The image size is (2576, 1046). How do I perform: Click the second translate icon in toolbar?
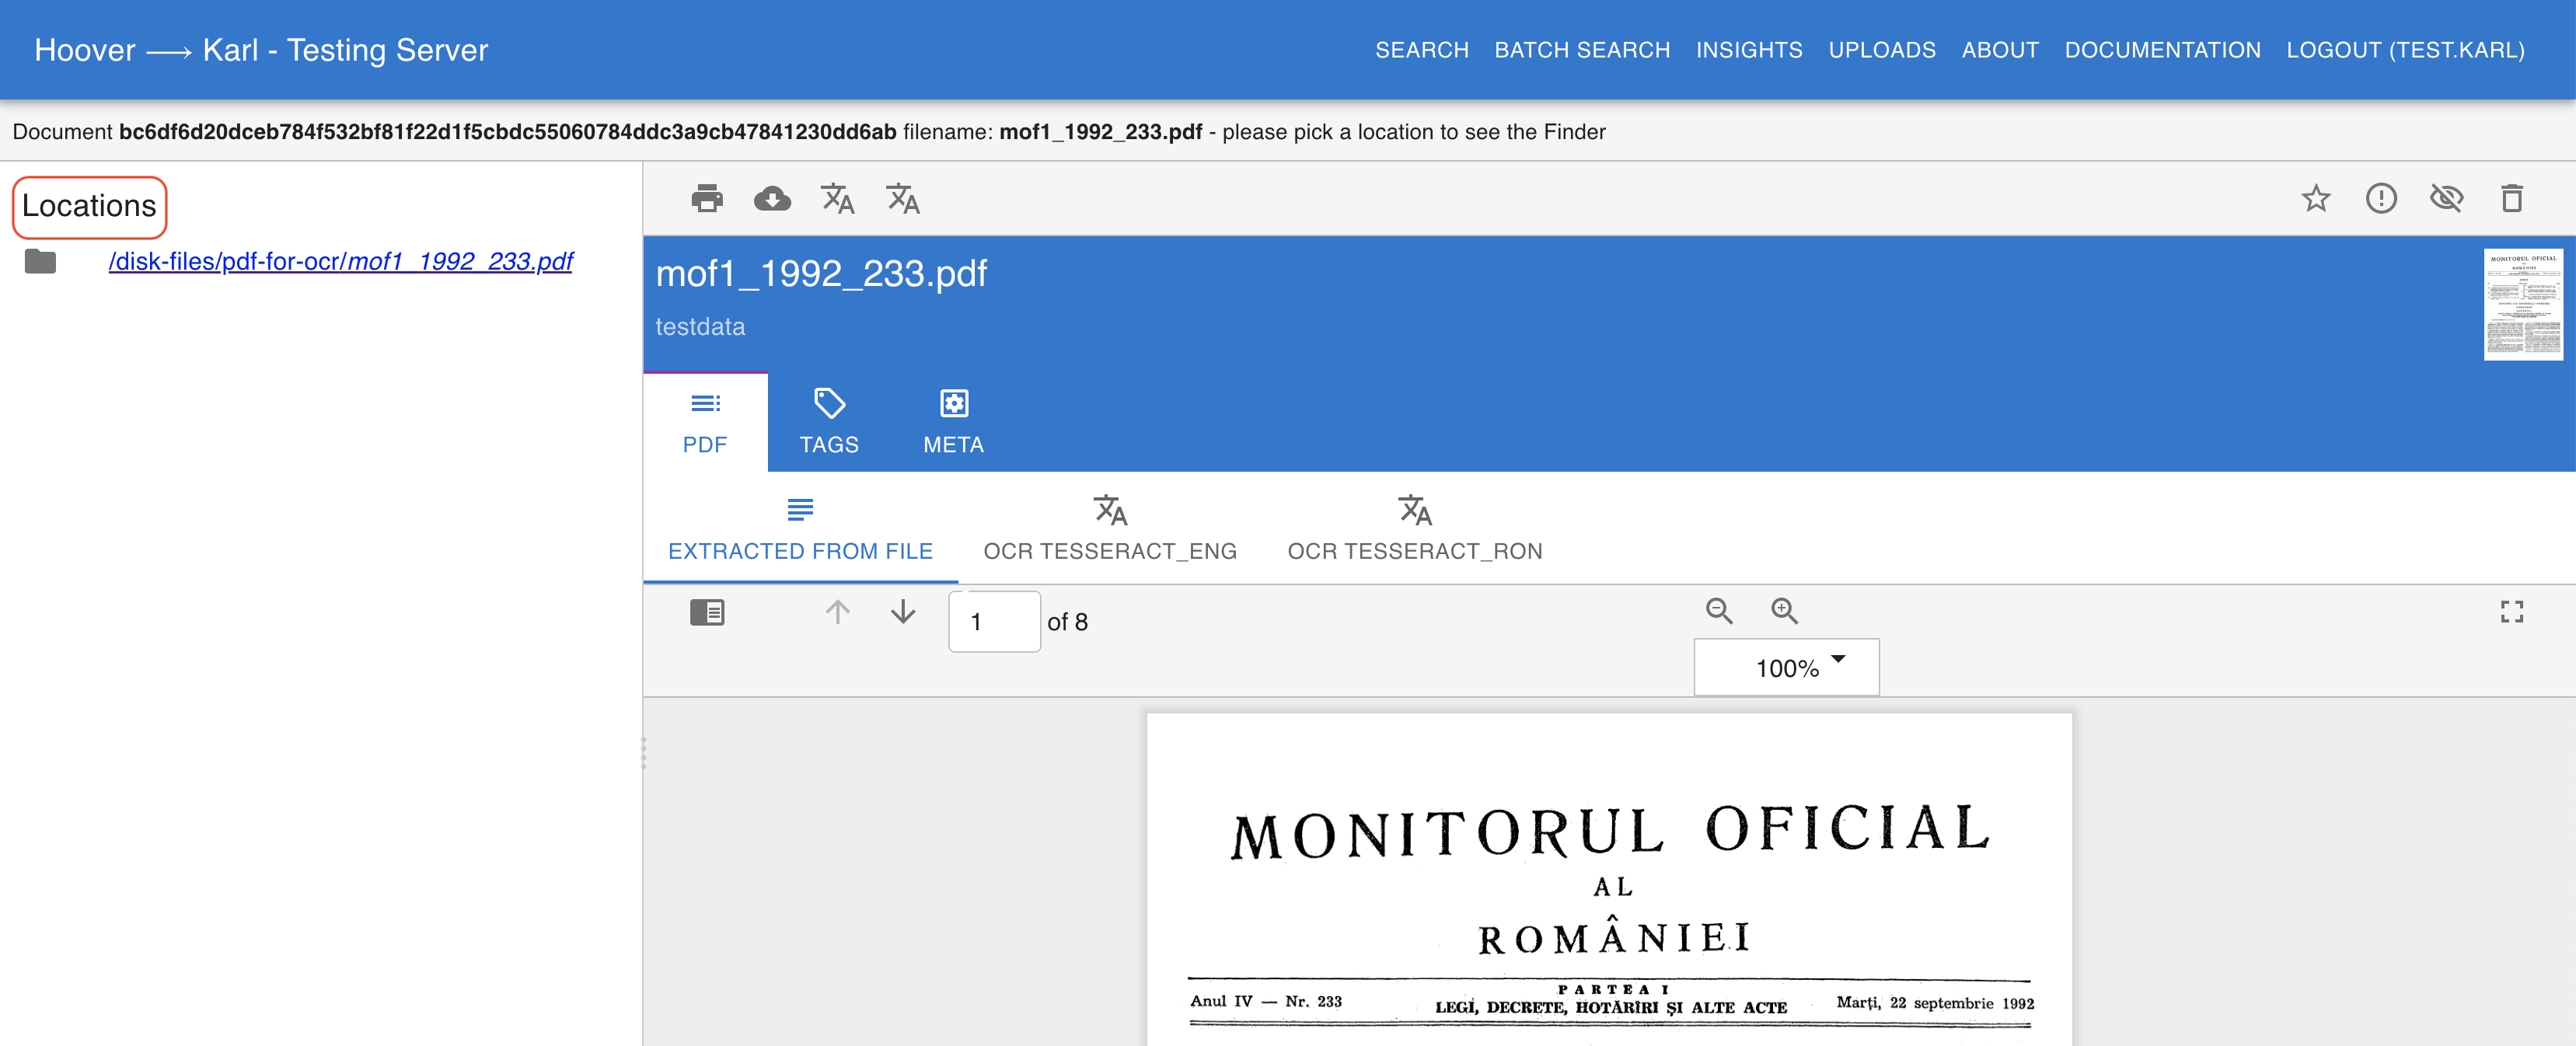tap(902, 198)
